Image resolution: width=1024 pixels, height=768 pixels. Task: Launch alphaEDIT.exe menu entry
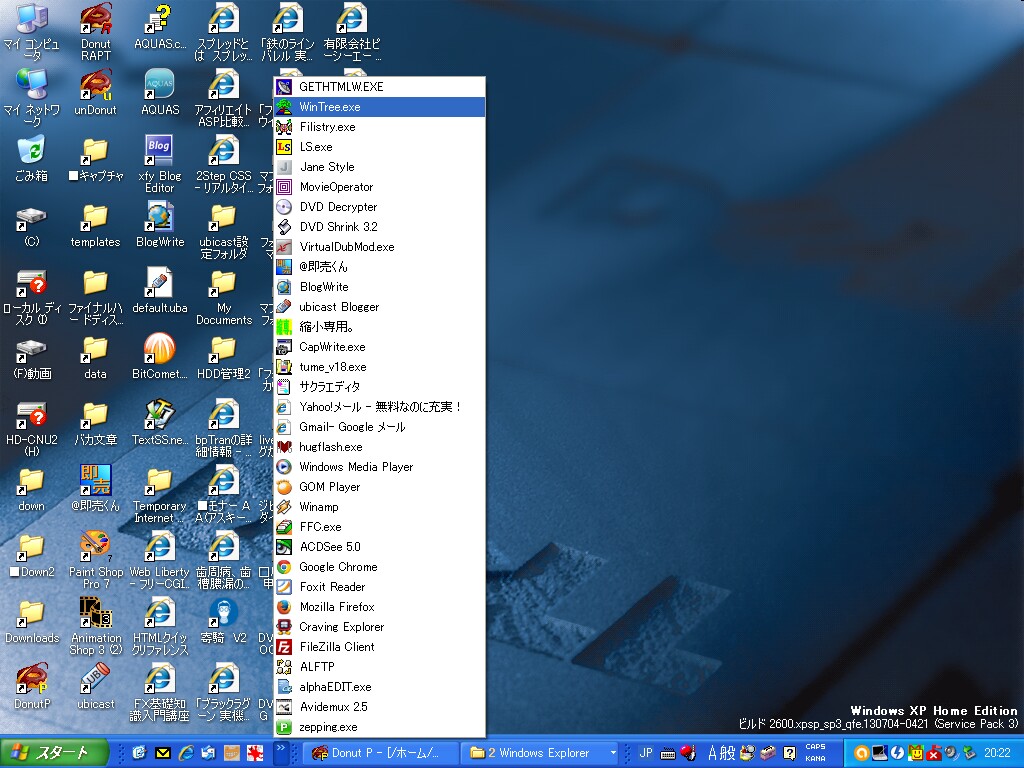pos(379,686)
